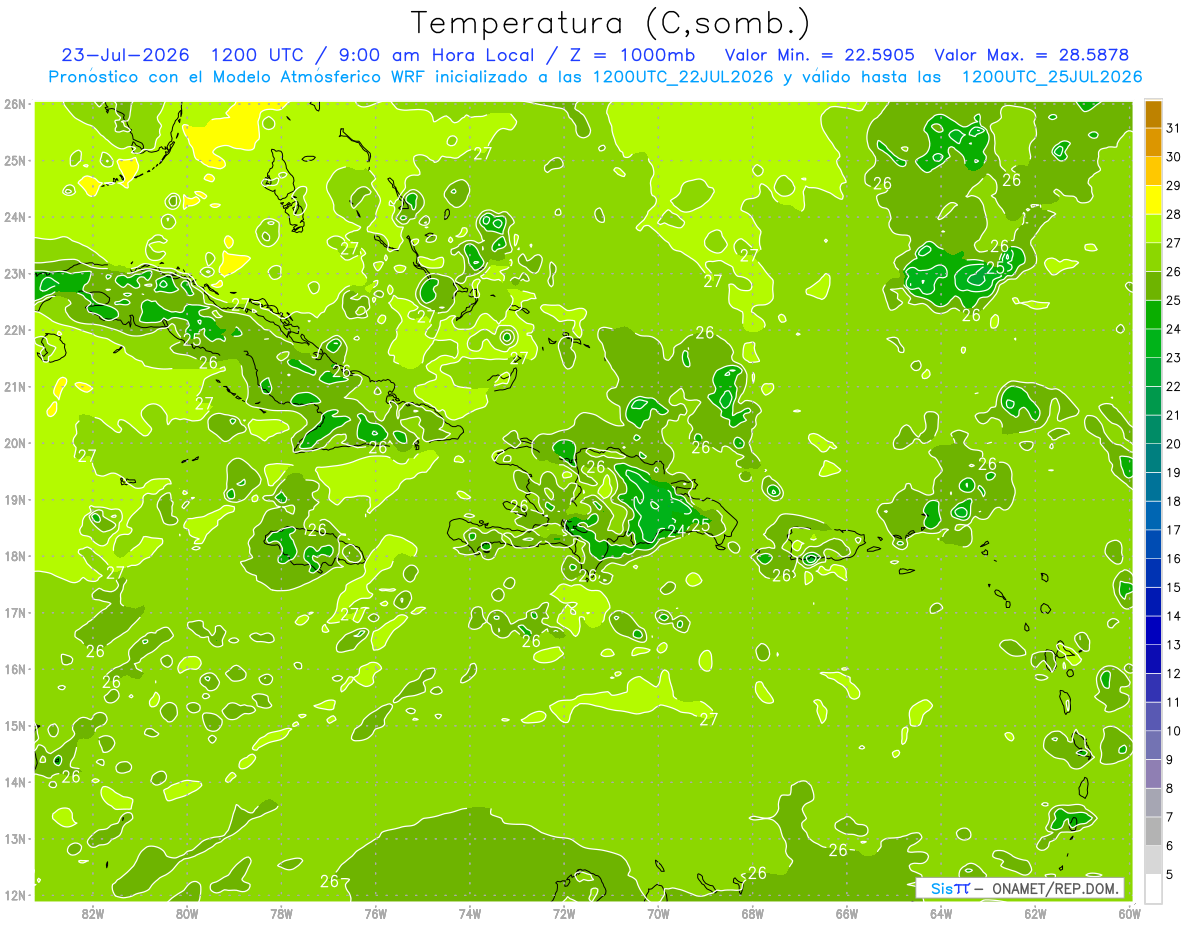This screenshot has width=1200, height=927.
Task: Click the 62W longitude axis label
Action: pos(1035,913)
